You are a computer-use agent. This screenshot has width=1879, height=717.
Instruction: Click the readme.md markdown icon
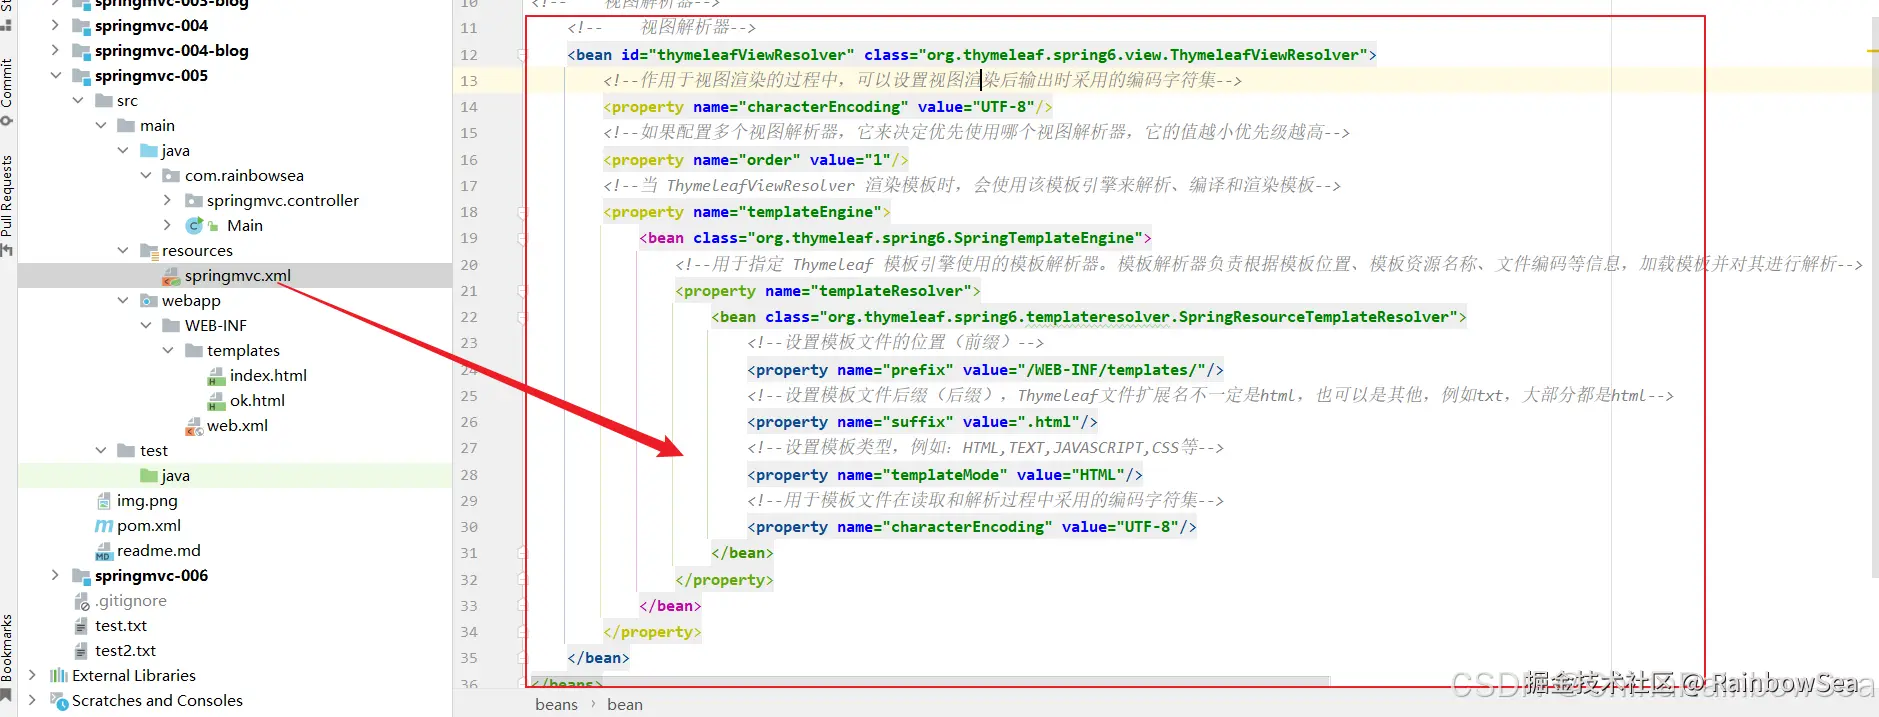click(104, 551)
